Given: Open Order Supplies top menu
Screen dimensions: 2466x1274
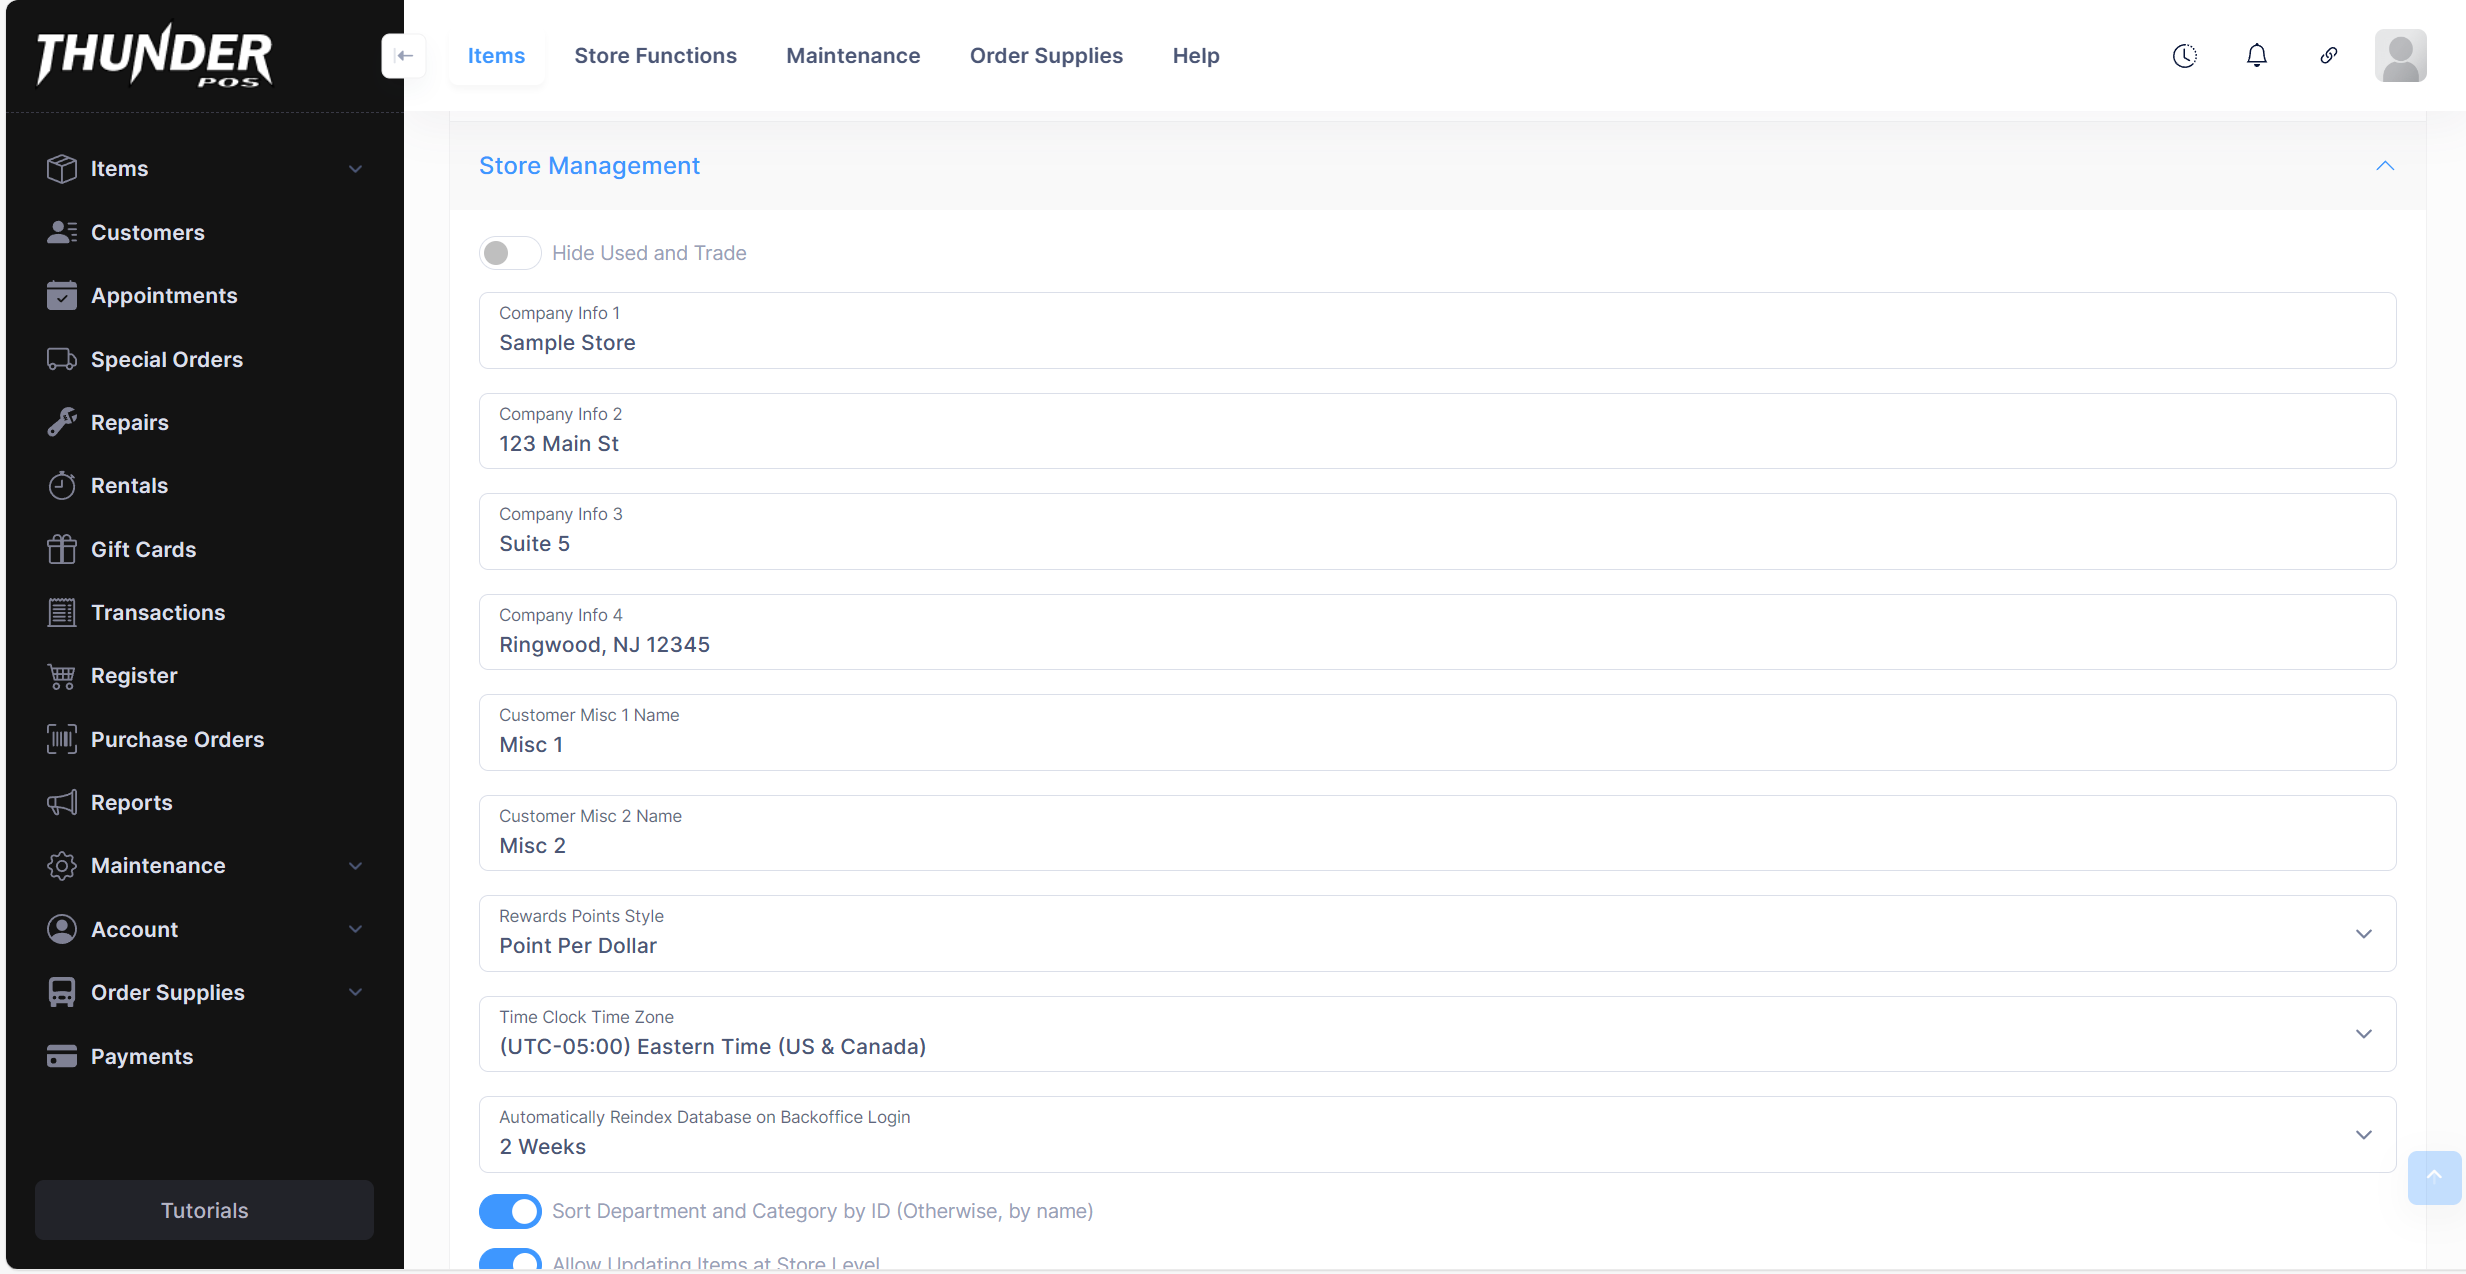Looking at the screenshot, I should click(x=1046, y=56).
